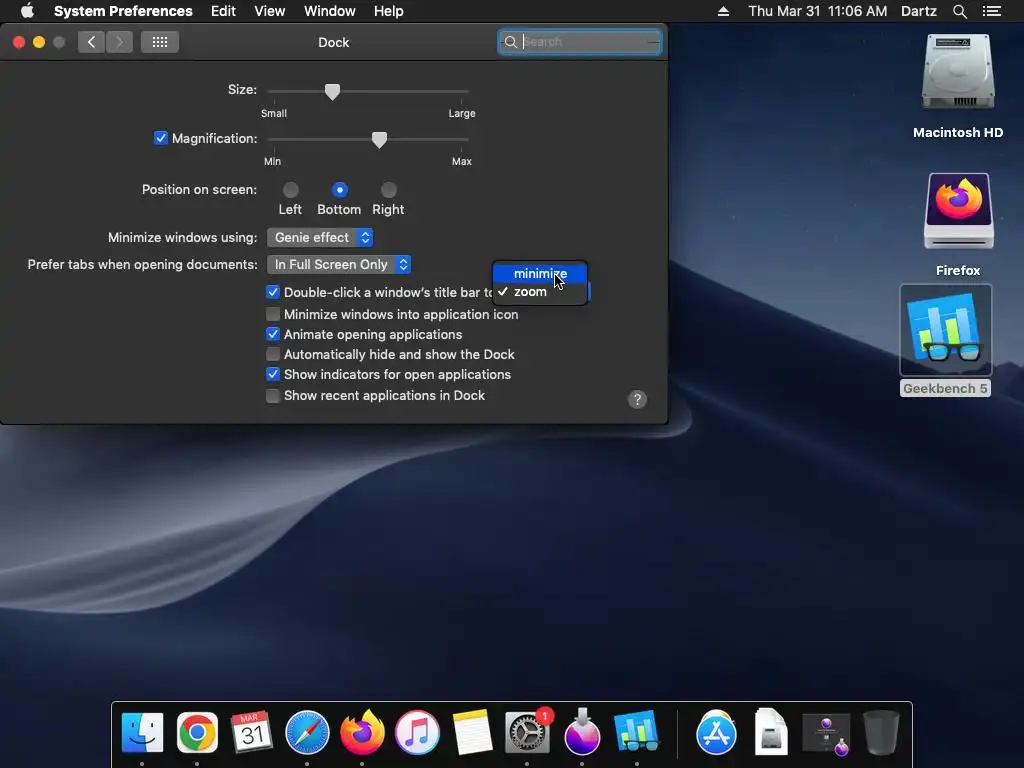Click the Dartz user menu

pyautogui.click(x=919, y=11)
